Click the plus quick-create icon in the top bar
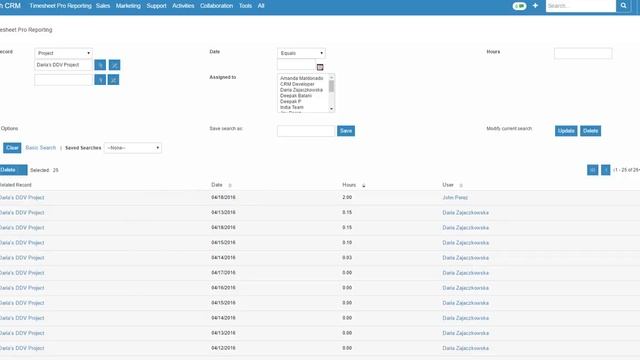 [x=535, y=6]
